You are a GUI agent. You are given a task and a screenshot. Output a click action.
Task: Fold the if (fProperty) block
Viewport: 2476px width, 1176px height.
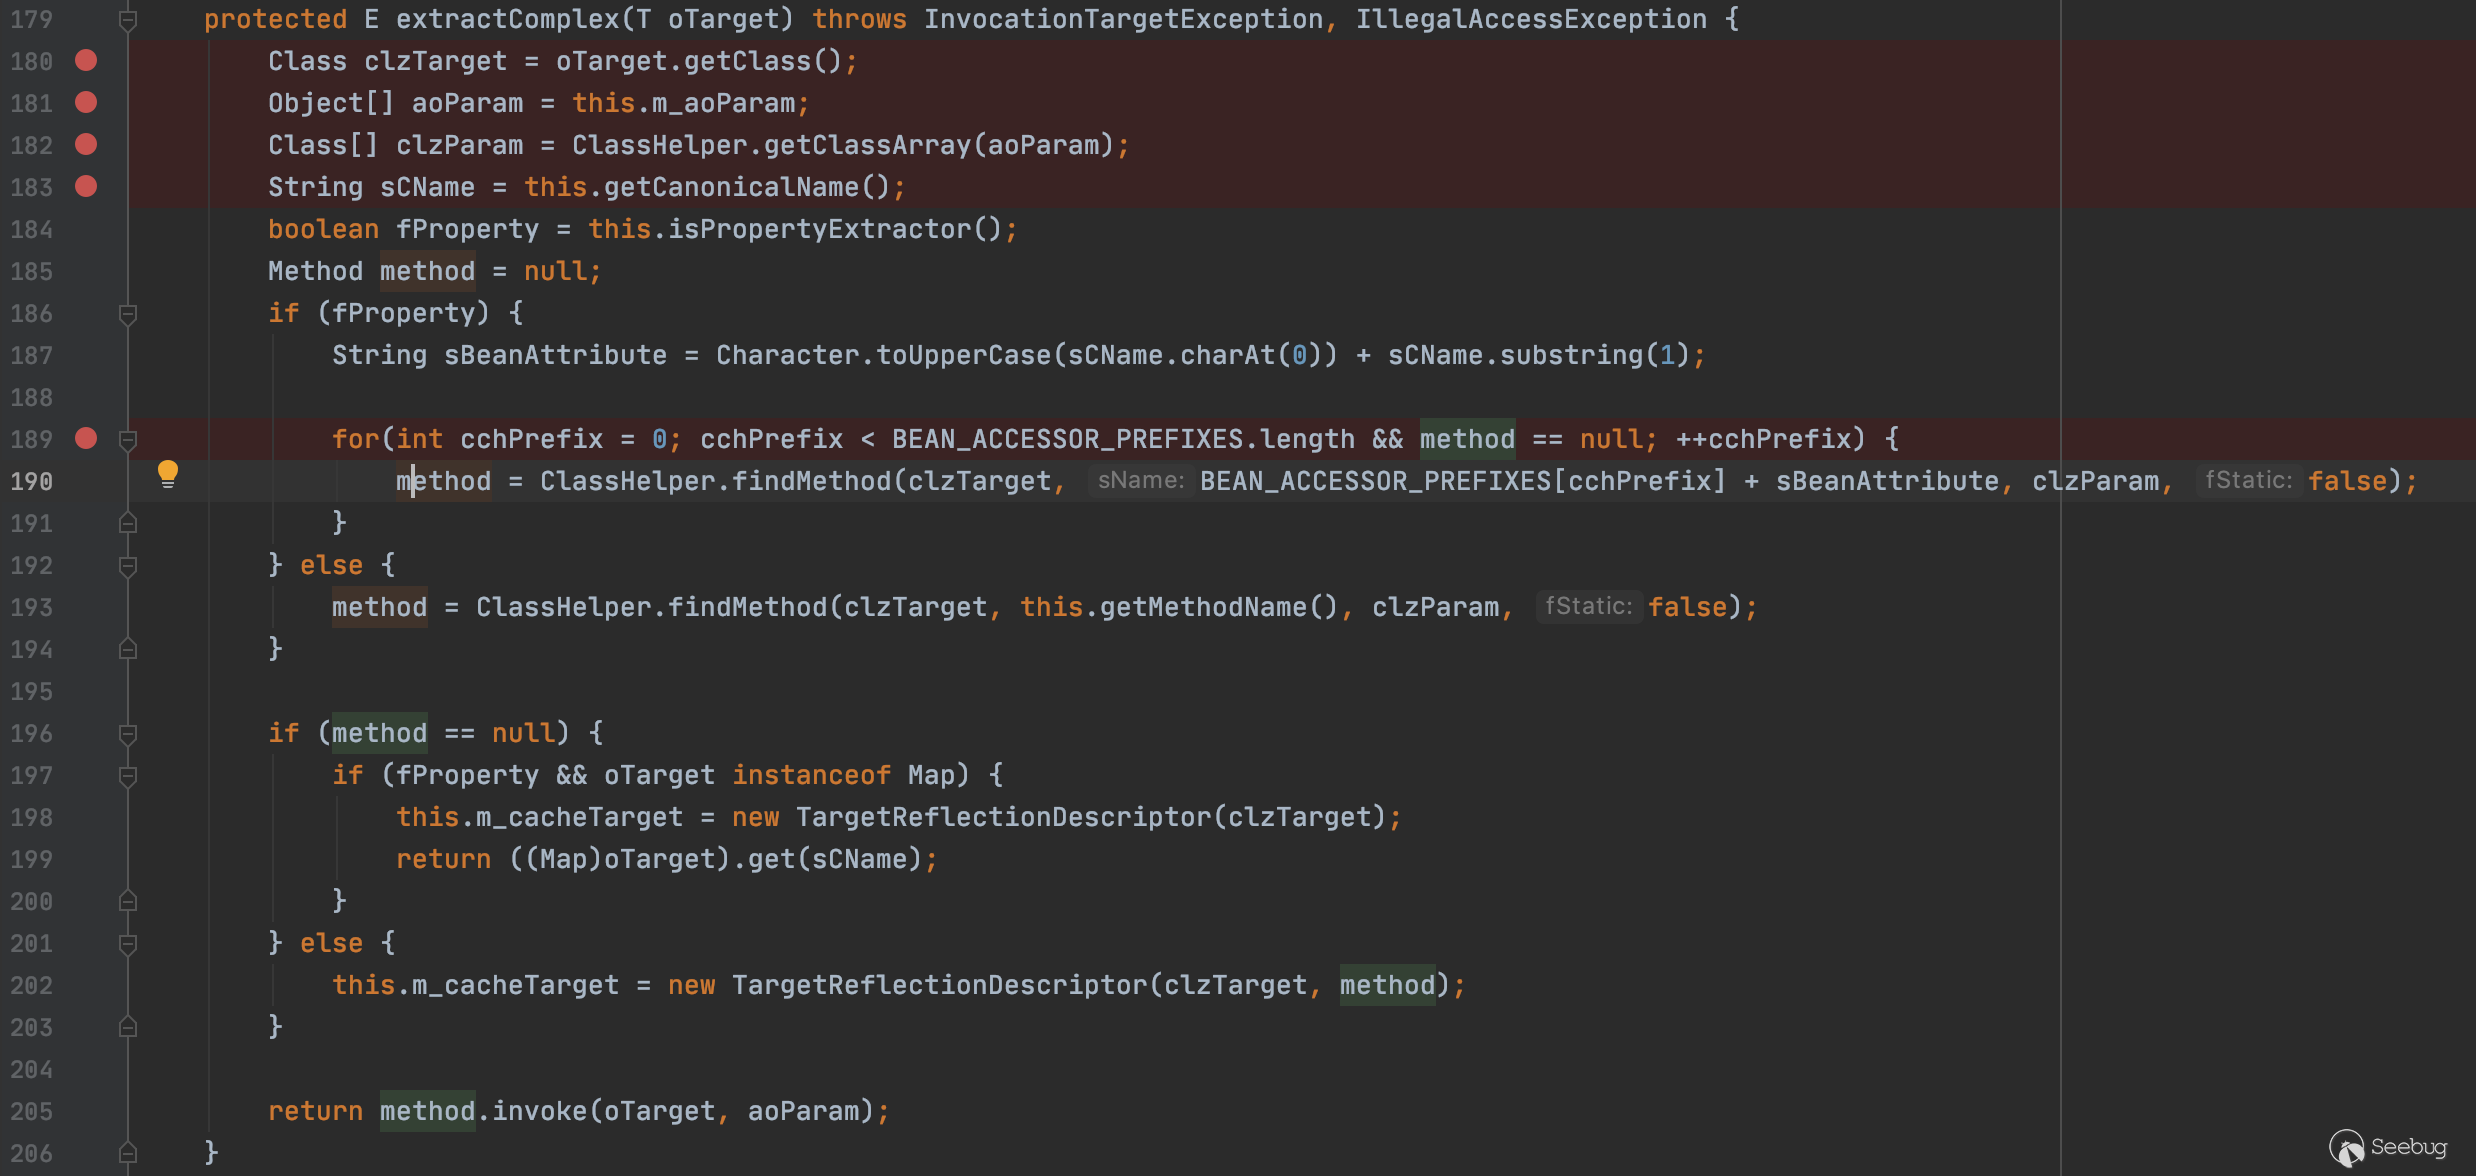[x=128, y=314]
